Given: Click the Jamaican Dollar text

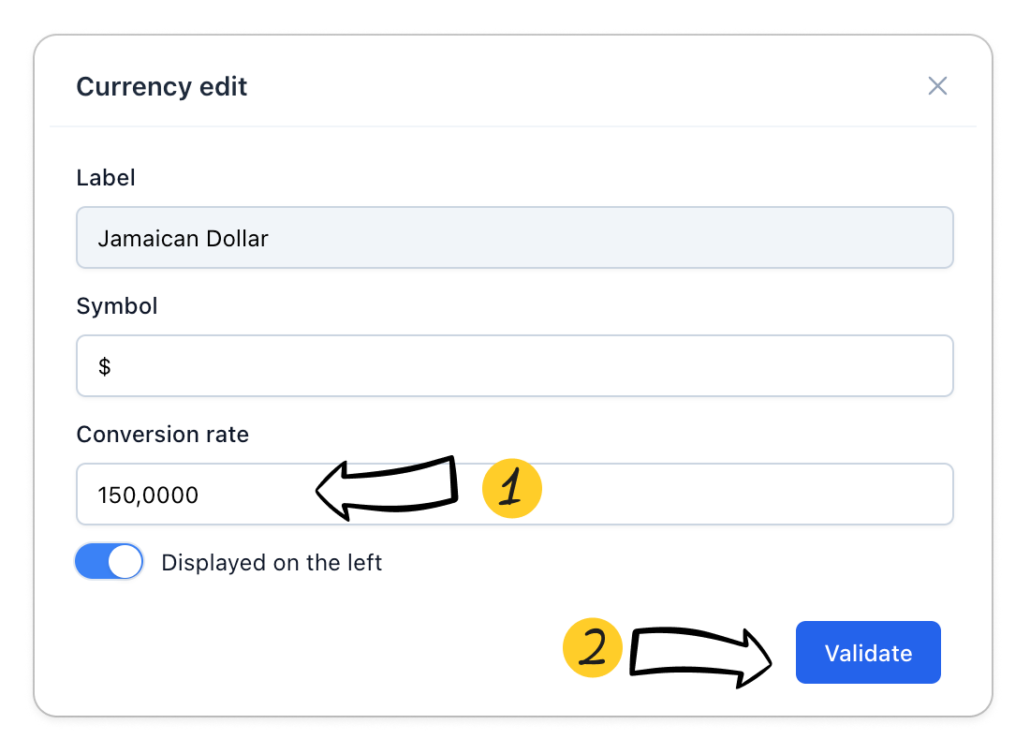Looking at the screenshot, I should 183,239.
